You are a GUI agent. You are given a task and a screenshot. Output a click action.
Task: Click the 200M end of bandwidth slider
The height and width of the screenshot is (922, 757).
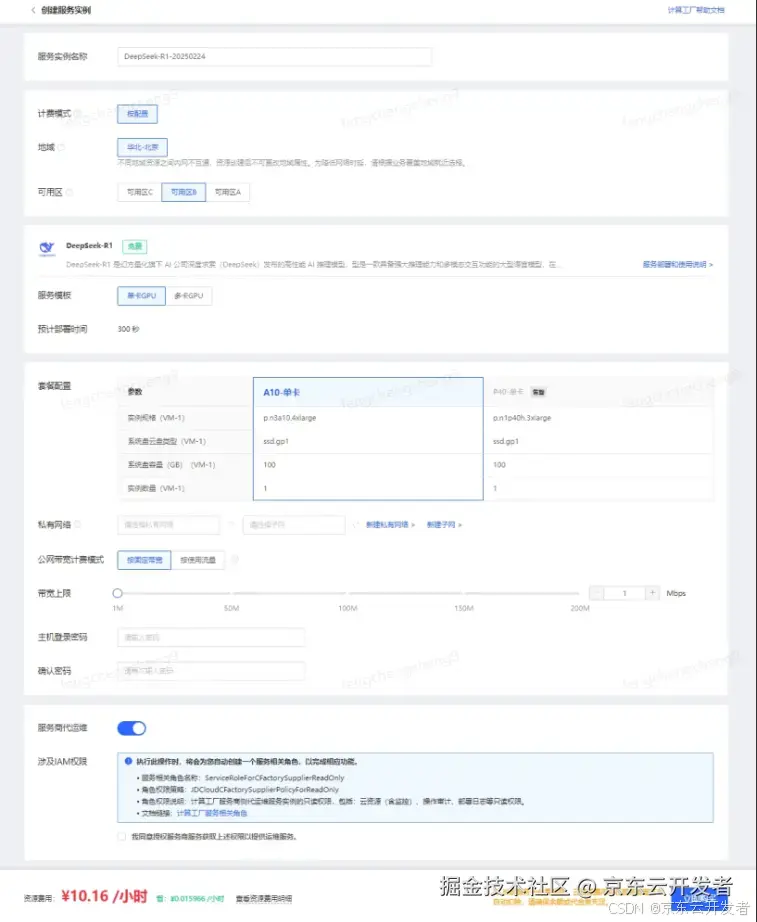(x=580, y=594)
